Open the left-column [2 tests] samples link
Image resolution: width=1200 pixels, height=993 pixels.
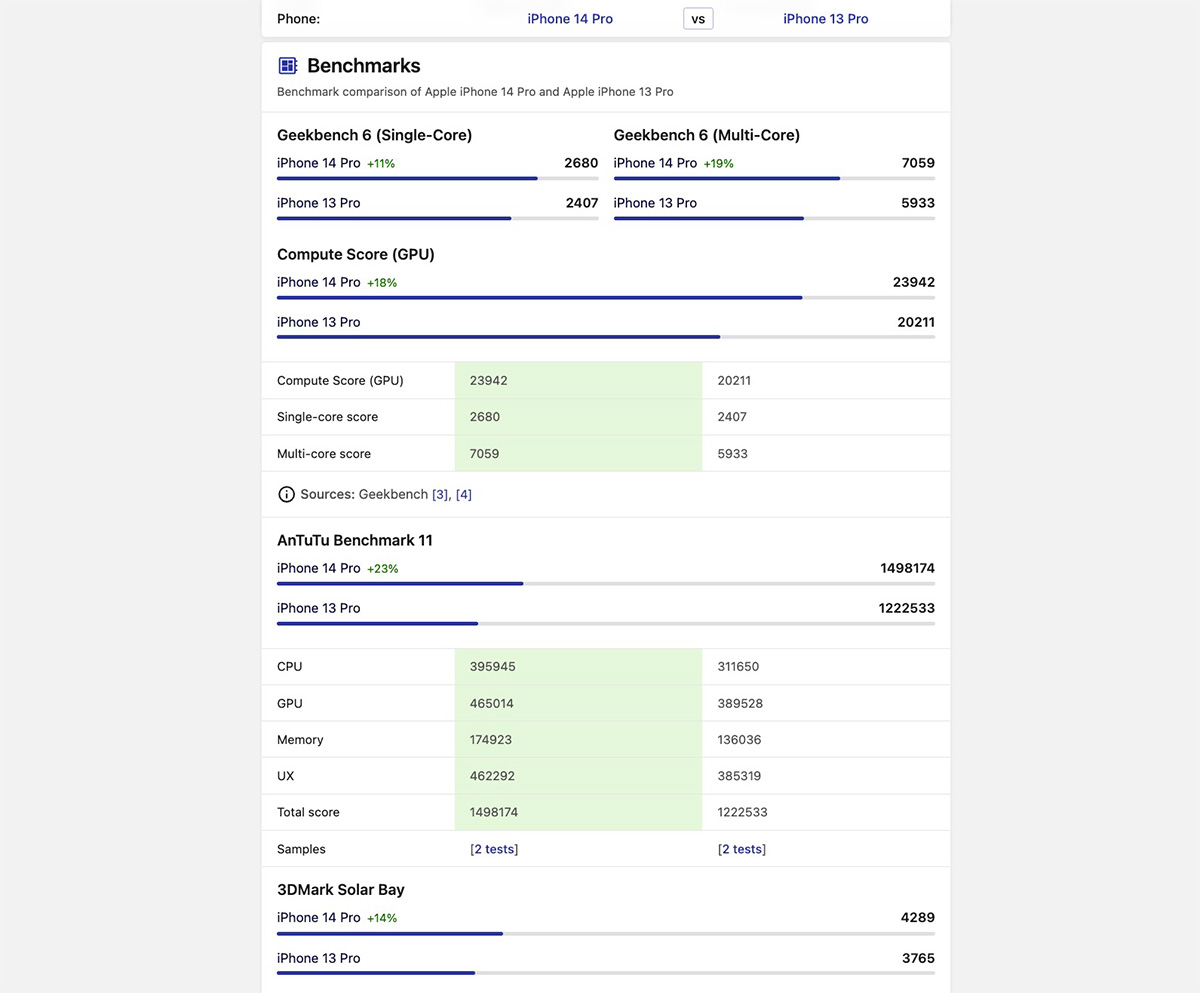tap(494, 849)
